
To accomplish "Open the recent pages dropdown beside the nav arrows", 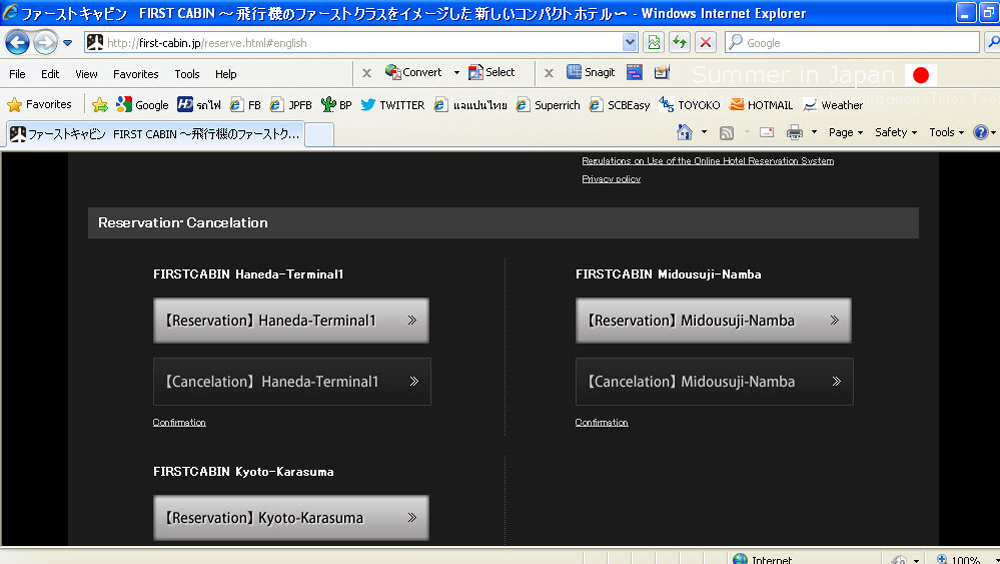I will click(x=68, y=43).
